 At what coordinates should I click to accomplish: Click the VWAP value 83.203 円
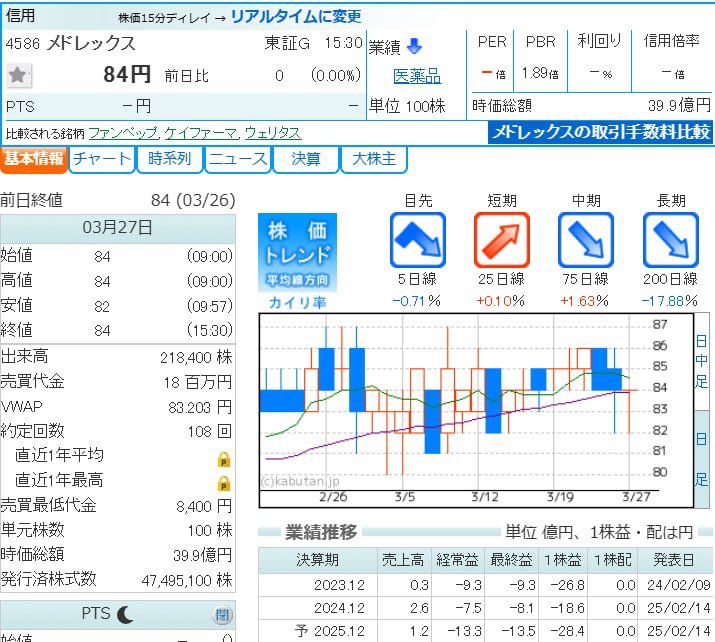coord(200,407)
